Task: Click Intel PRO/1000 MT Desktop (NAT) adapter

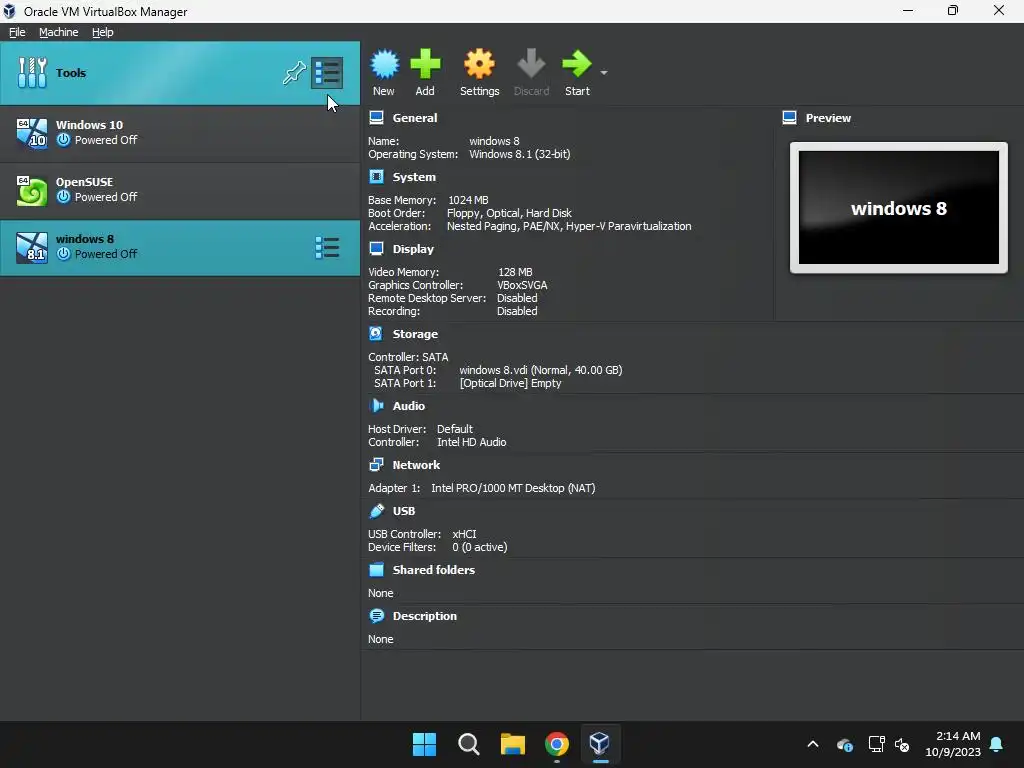Action: click(x=513, y=488)
